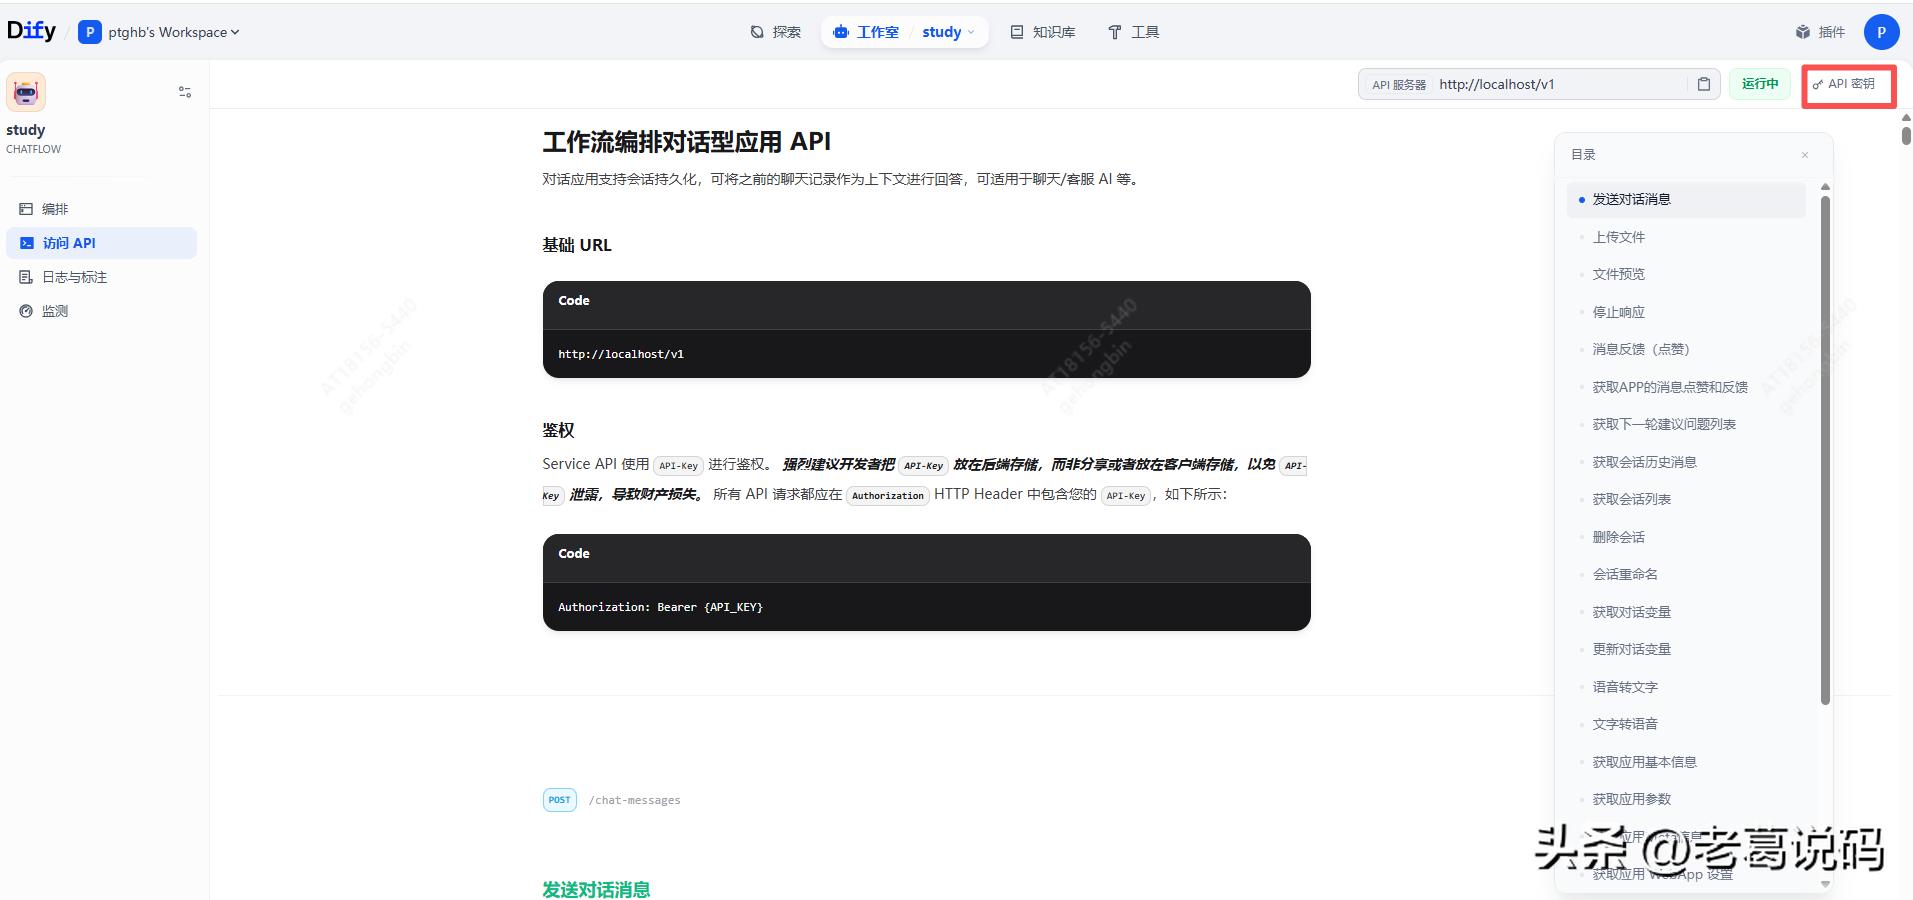Jump to 发送对话消息 in contents
Image resolution: width=1913 pixels, height=900 pixels.
click(x=1686, y=199)
